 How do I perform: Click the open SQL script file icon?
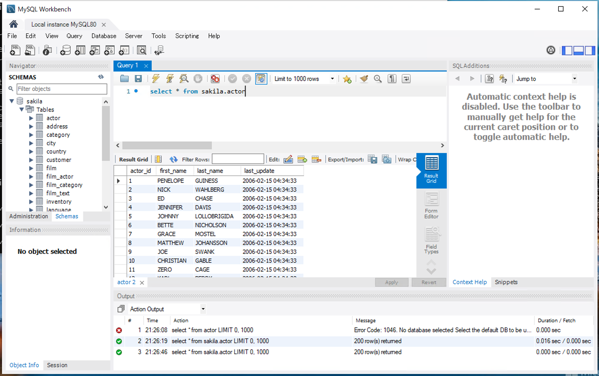(x=30, y=50)
